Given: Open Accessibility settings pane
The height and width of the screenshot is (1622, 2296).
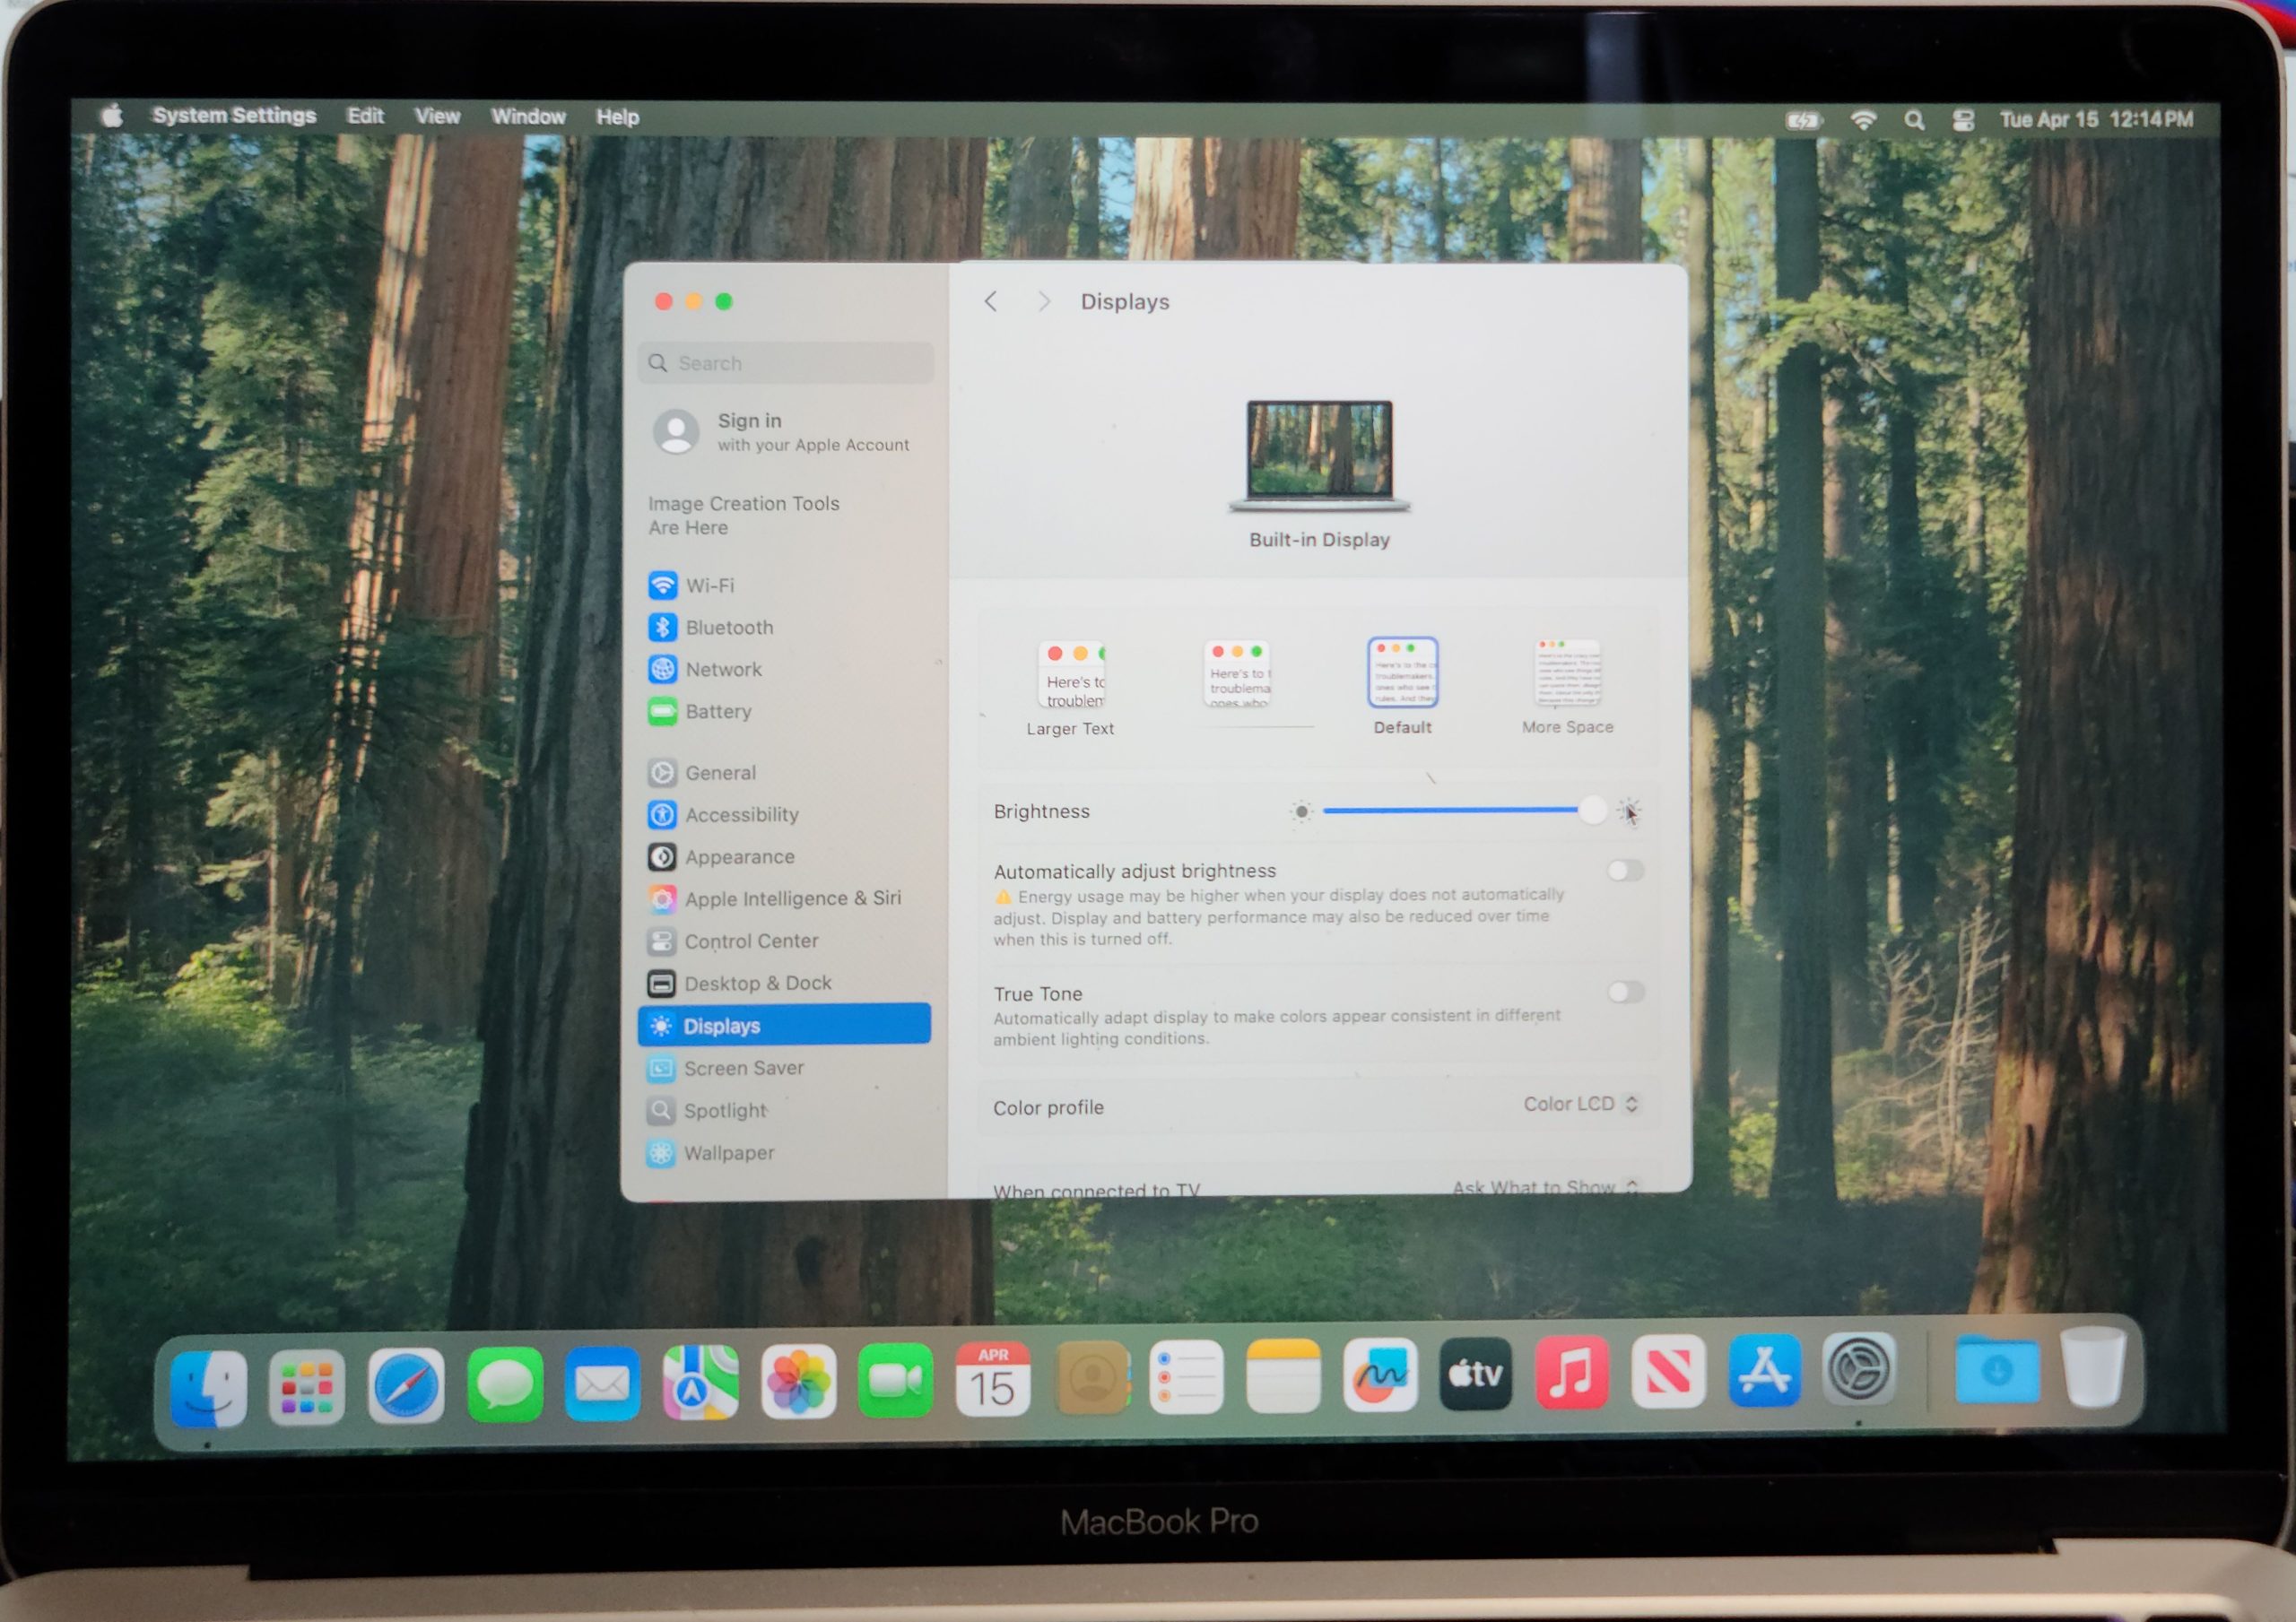Looking at the screenshot, I should pos(741,814).
